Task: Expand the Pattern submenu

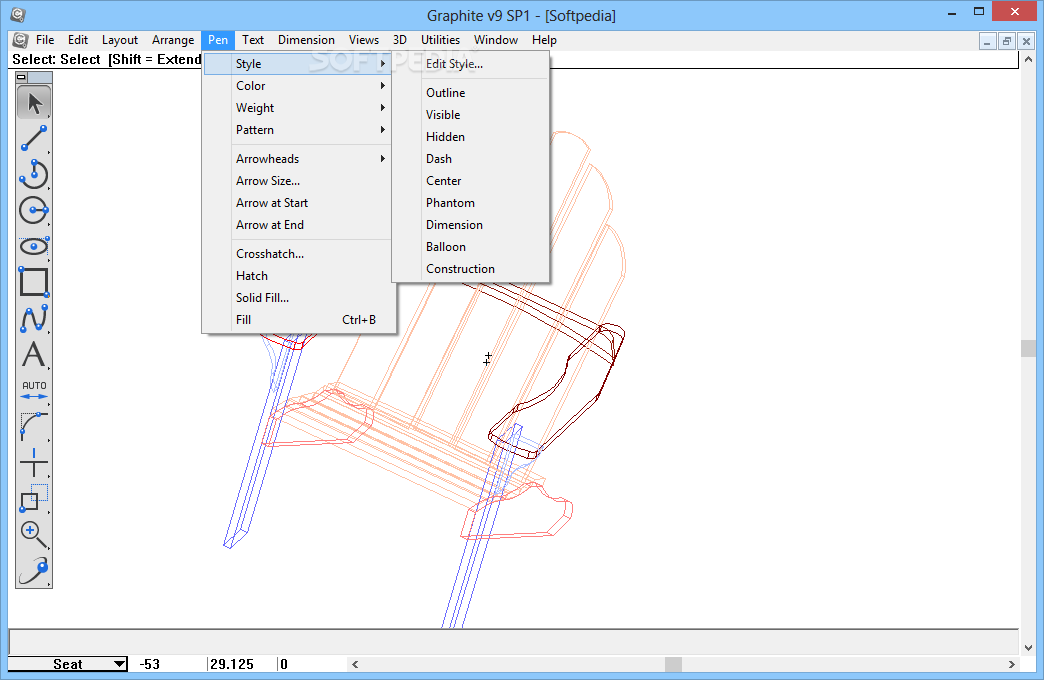Action: (297, 130)
